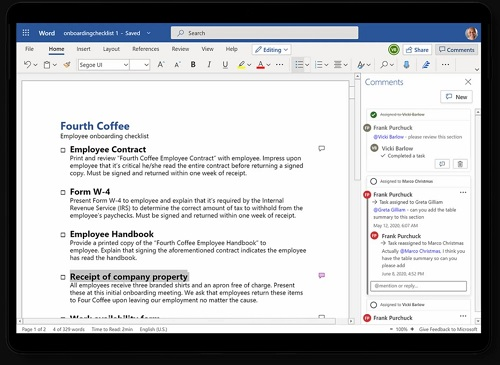Click the @Marco Christmas mention link
The height and width of the screenshot is (365, 500).
(420, 251)
